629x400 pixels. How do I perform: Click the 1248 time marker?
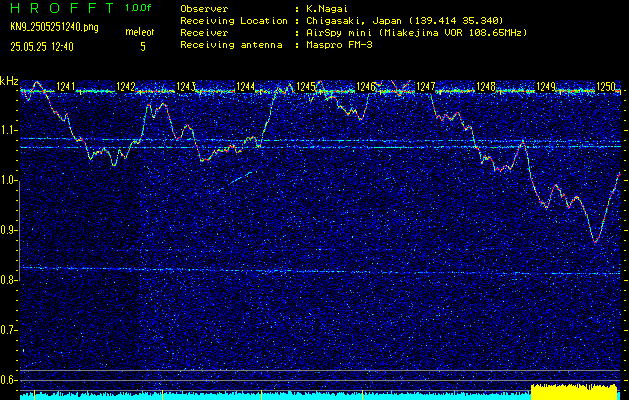(486, 86)
